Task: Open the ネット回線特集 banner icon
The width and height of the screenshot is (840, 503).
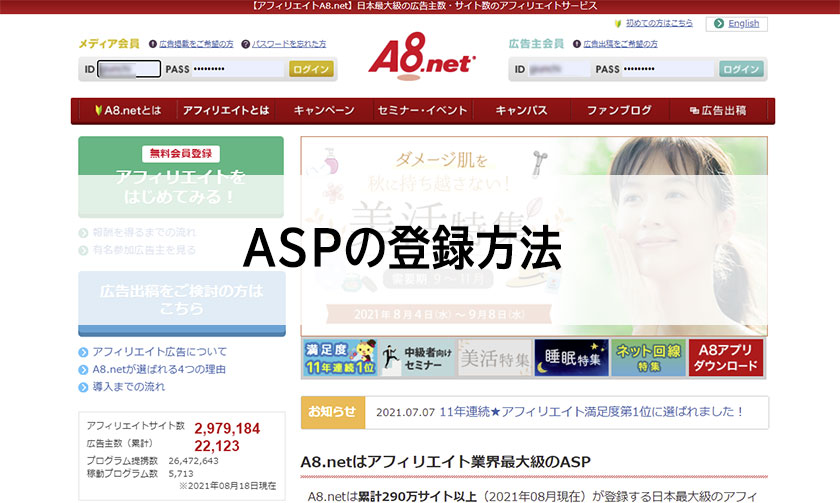Action: pos(648,358)
